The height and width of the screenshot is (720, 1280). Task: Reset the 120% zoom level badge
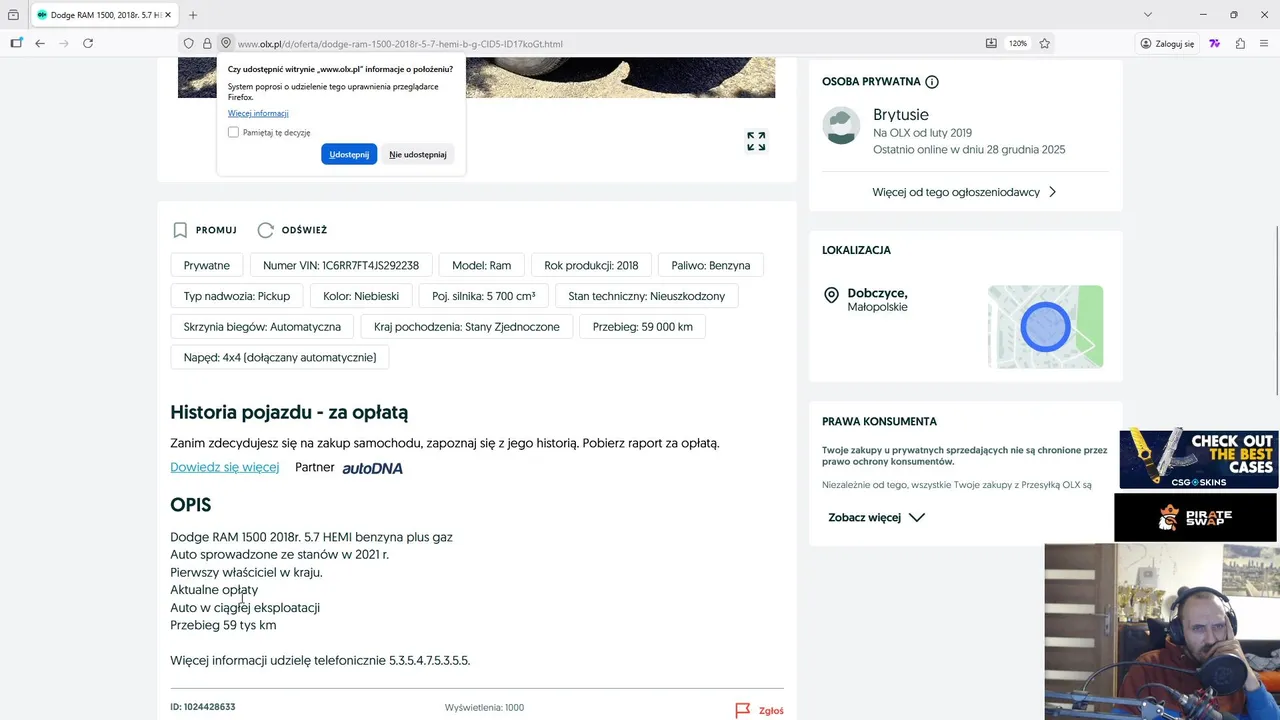pyautogui.click(x=1018, y=43)
